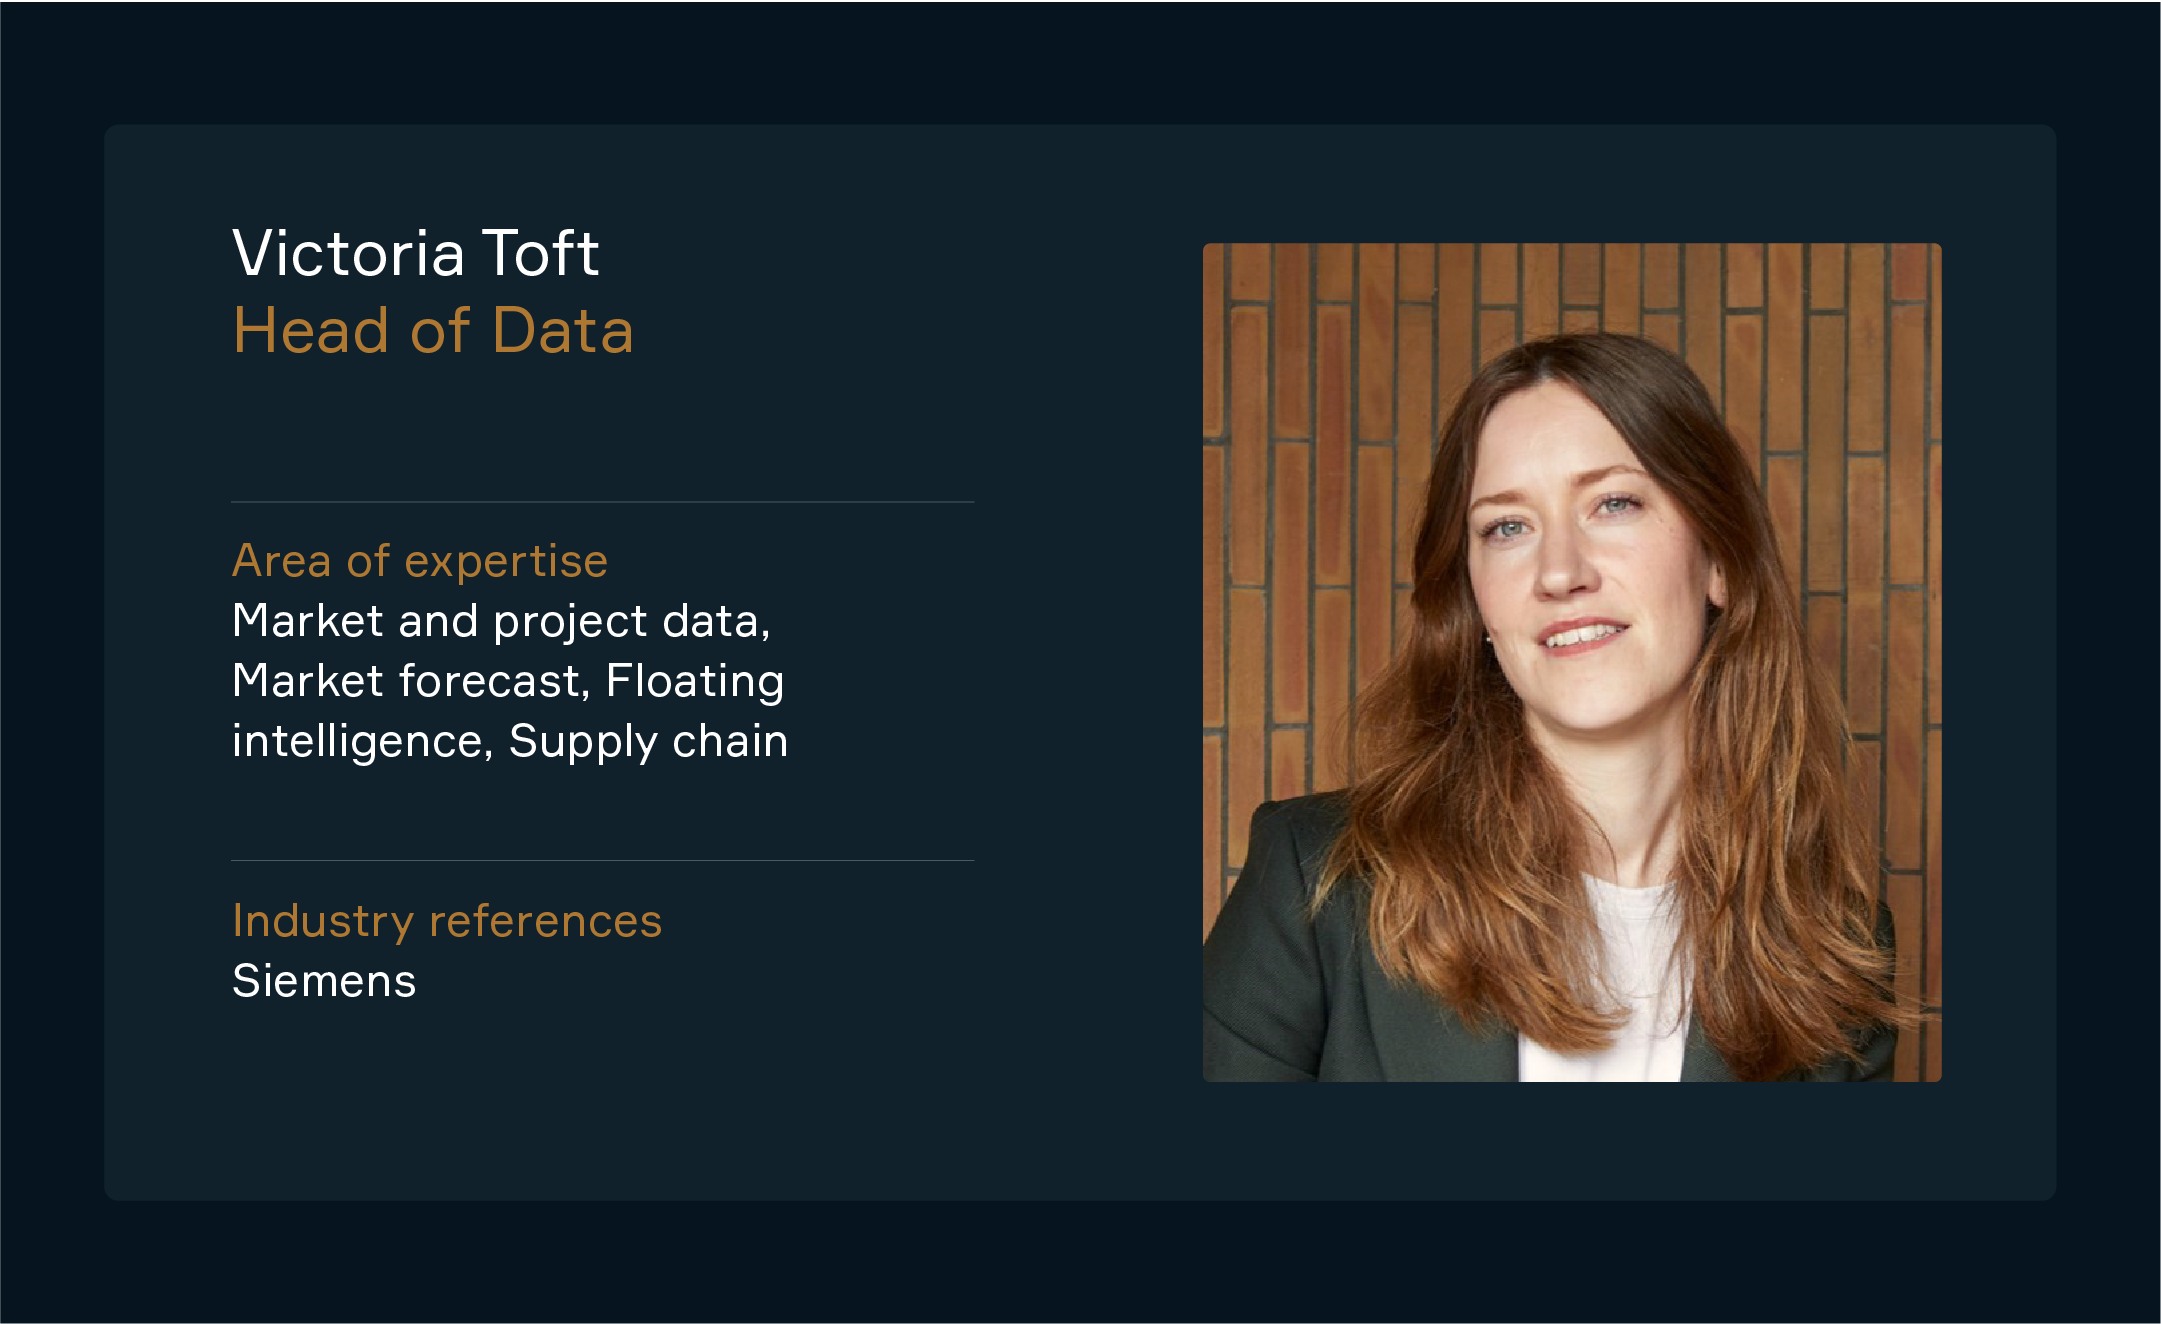
Task: Click the white shirt in the portrait
Action: (x=1610, y=980)
